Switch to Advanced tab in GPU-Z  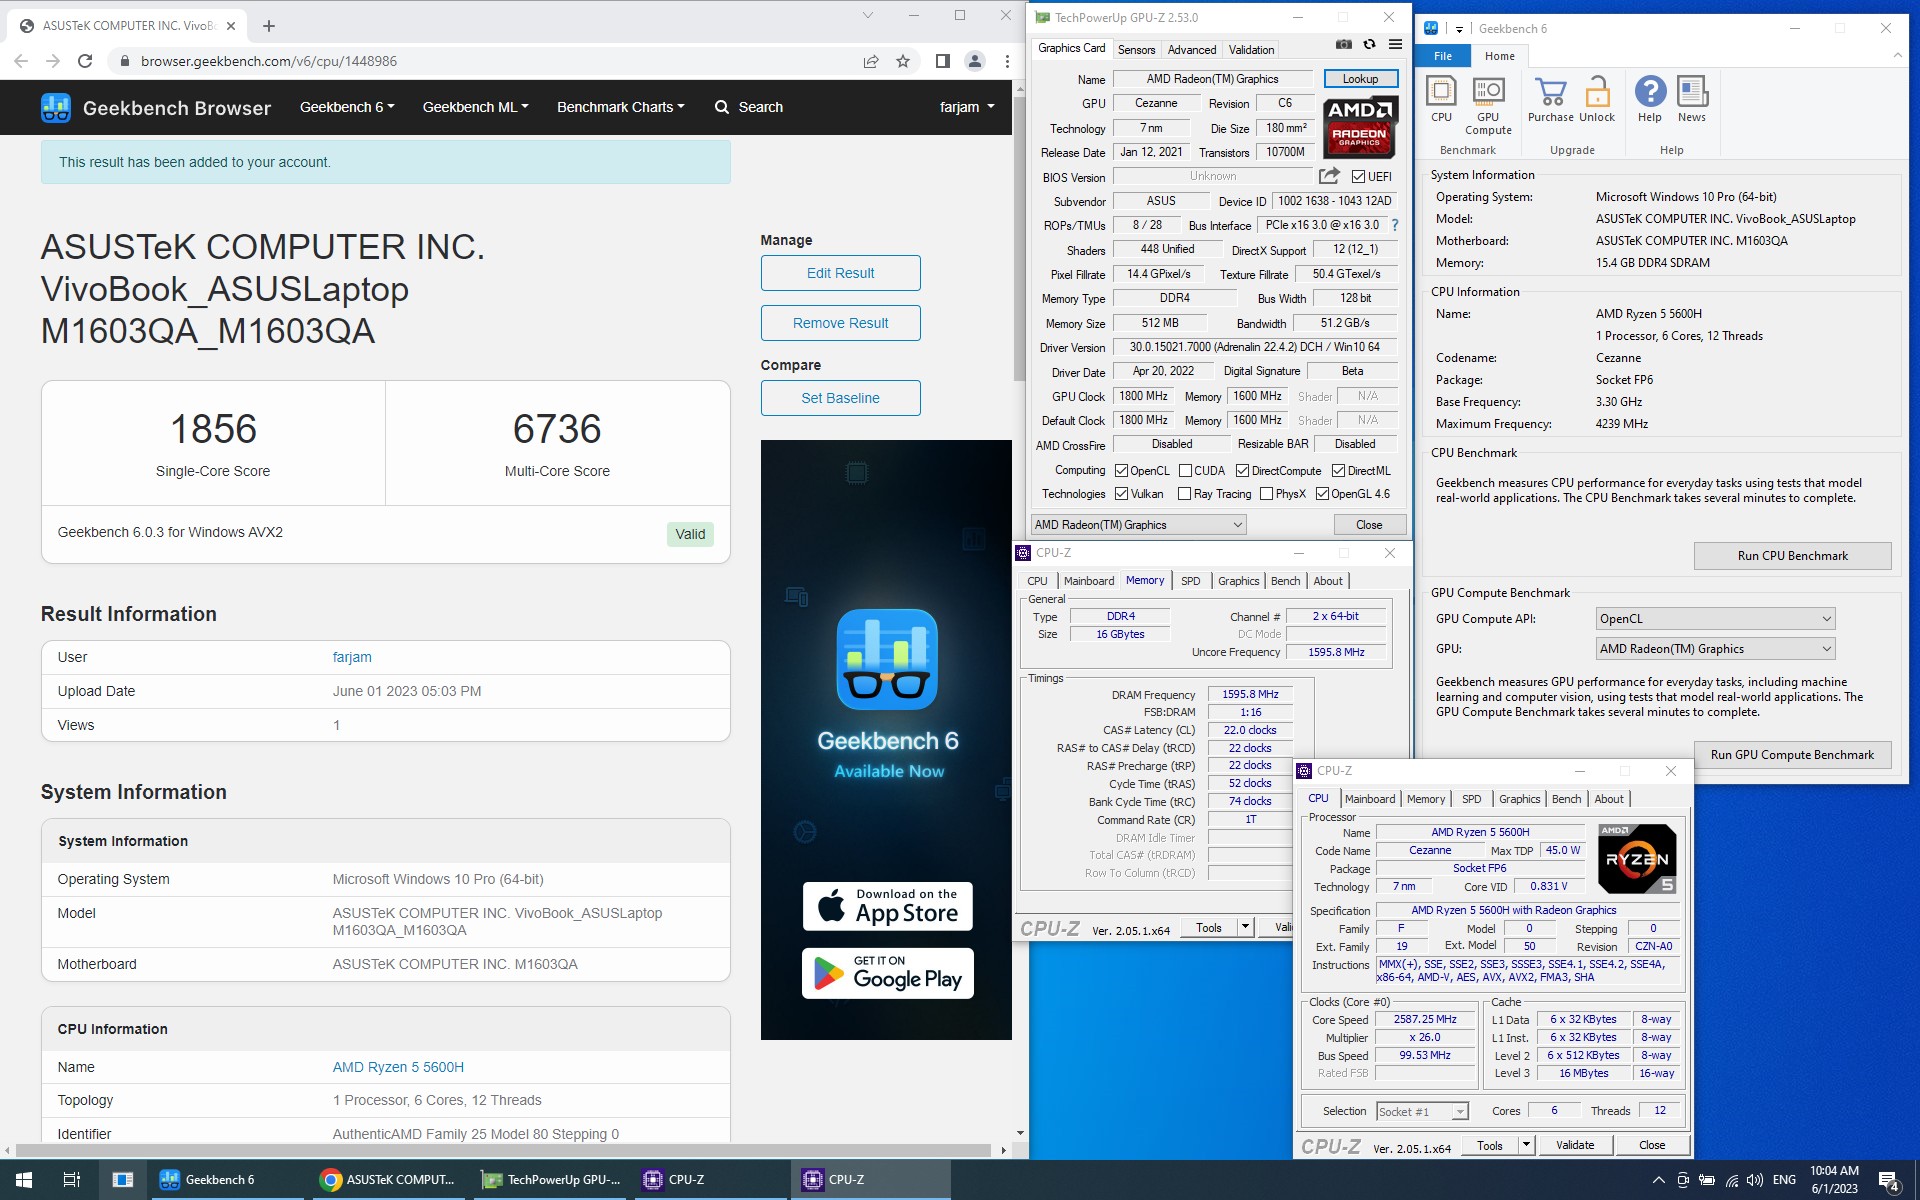1192,50
